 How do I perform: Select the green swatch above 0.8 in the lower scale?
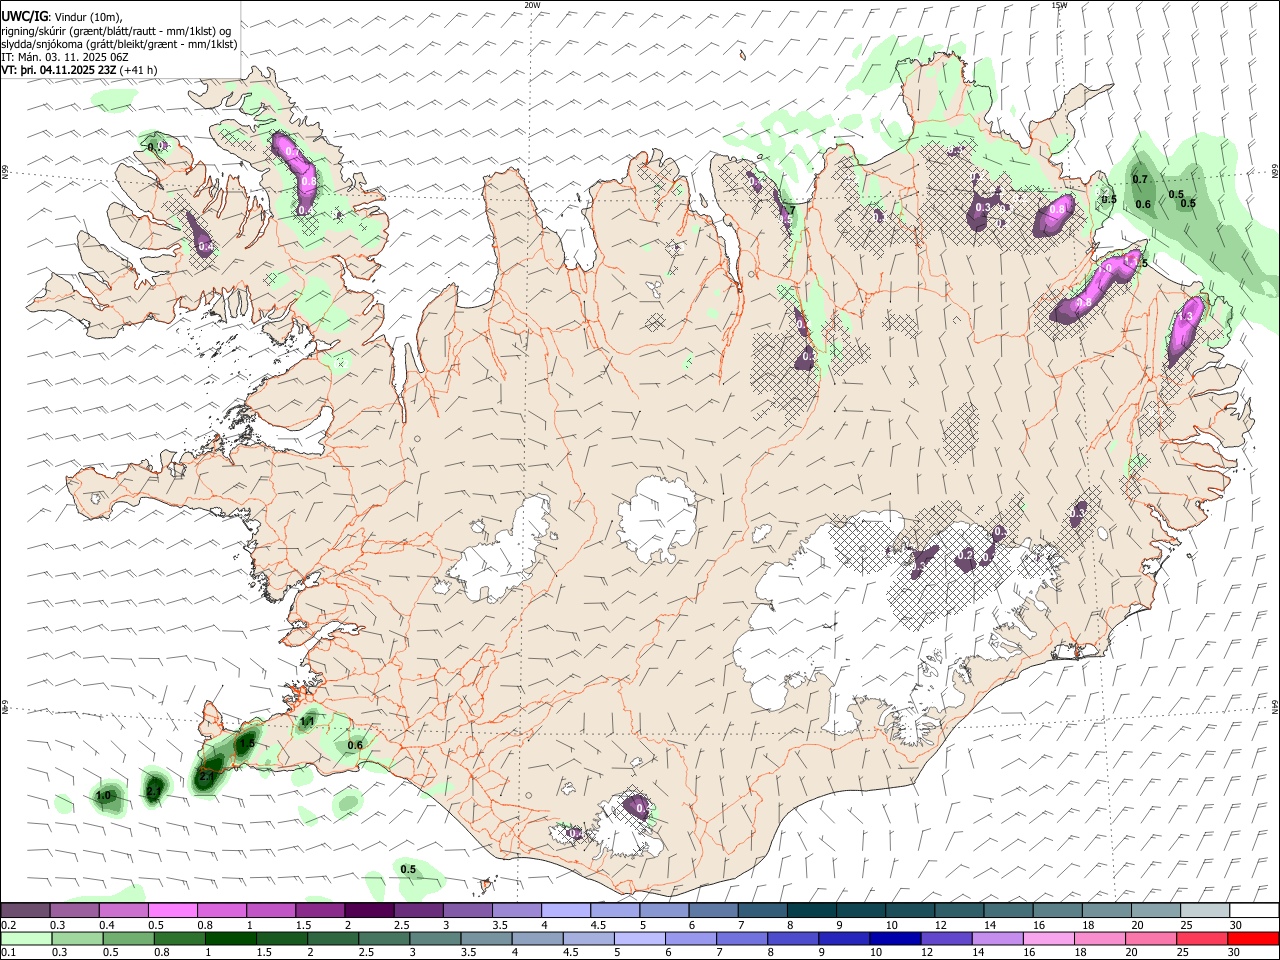179,939
